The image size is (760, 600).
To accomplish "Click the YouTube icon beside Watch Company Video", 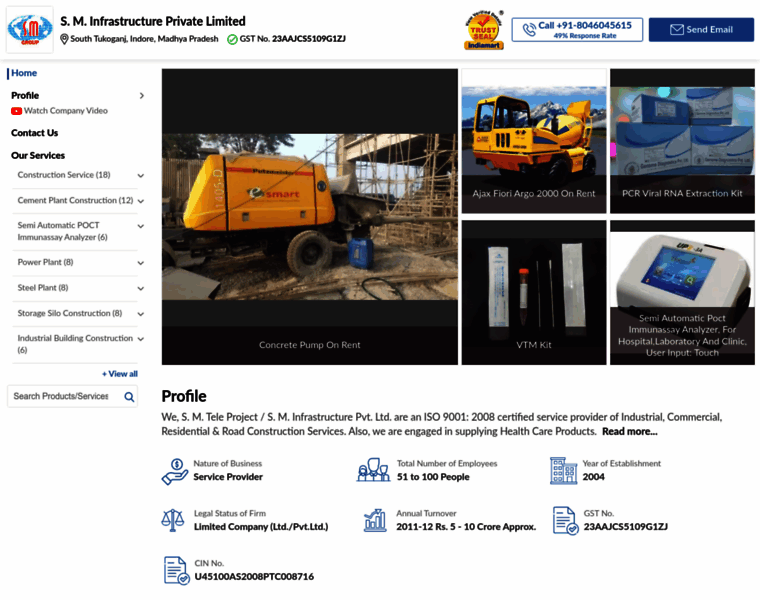I will (x=16, y=111).
